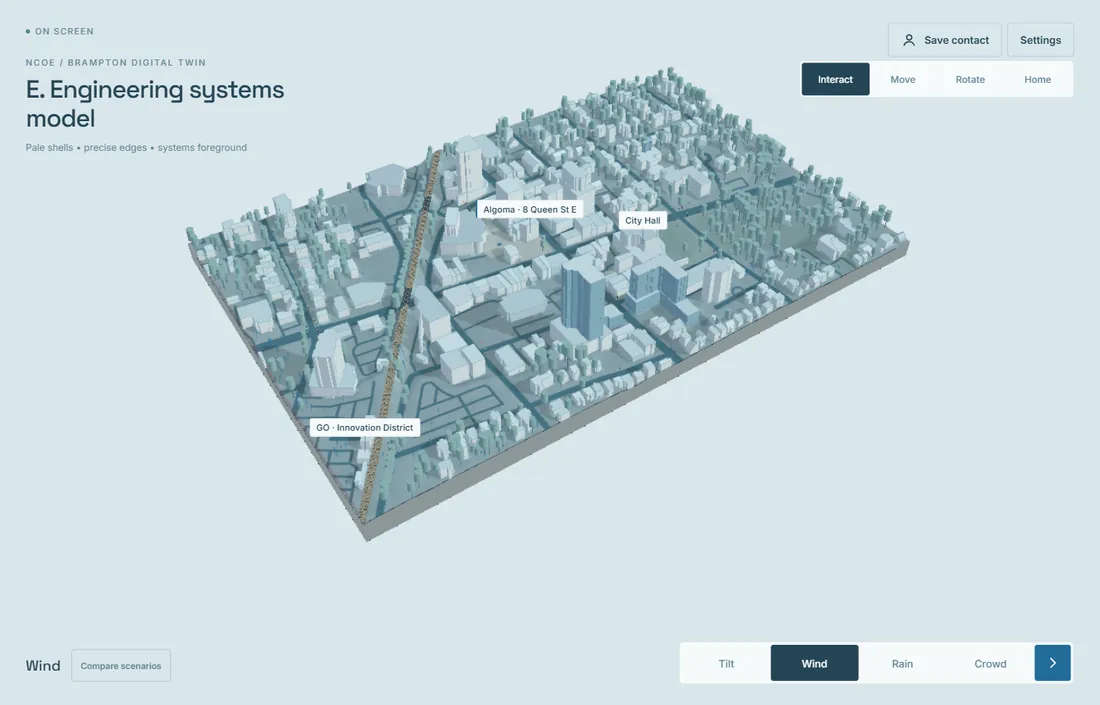This screenshot has width=1100, height=705.
Task: Reset view with Home
Action: [1038, 79]
